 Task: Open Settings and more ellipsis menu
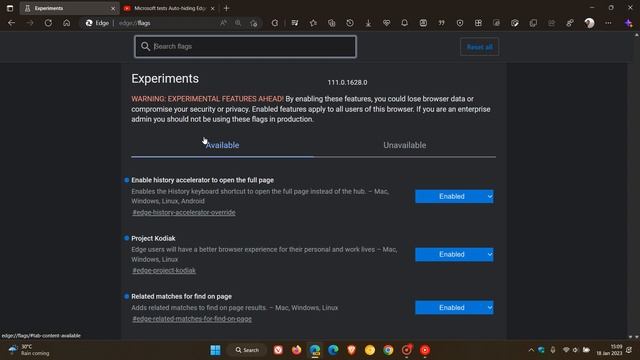(608, 23)
